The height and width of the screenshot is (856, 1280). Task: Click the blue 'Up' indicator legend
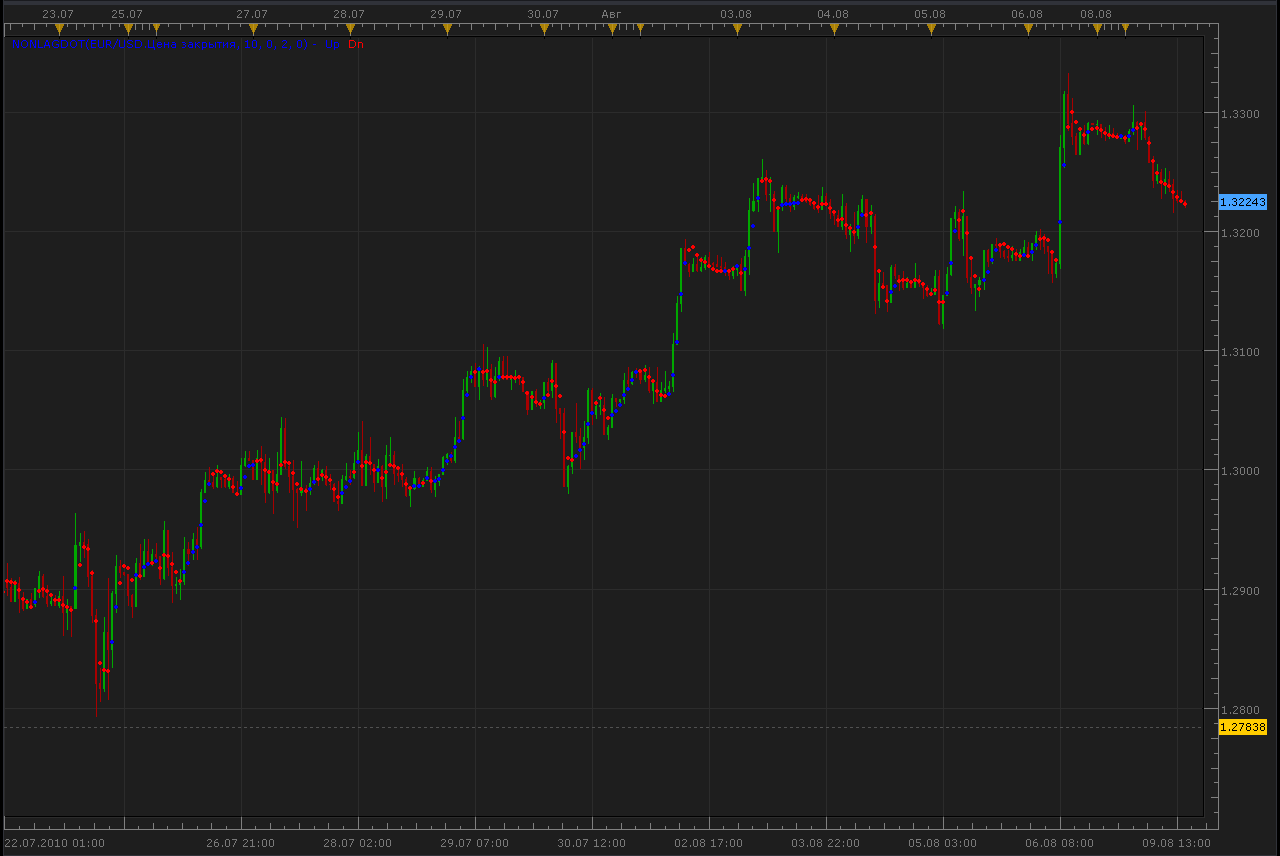pyautogui.click(x=332, y=44)
